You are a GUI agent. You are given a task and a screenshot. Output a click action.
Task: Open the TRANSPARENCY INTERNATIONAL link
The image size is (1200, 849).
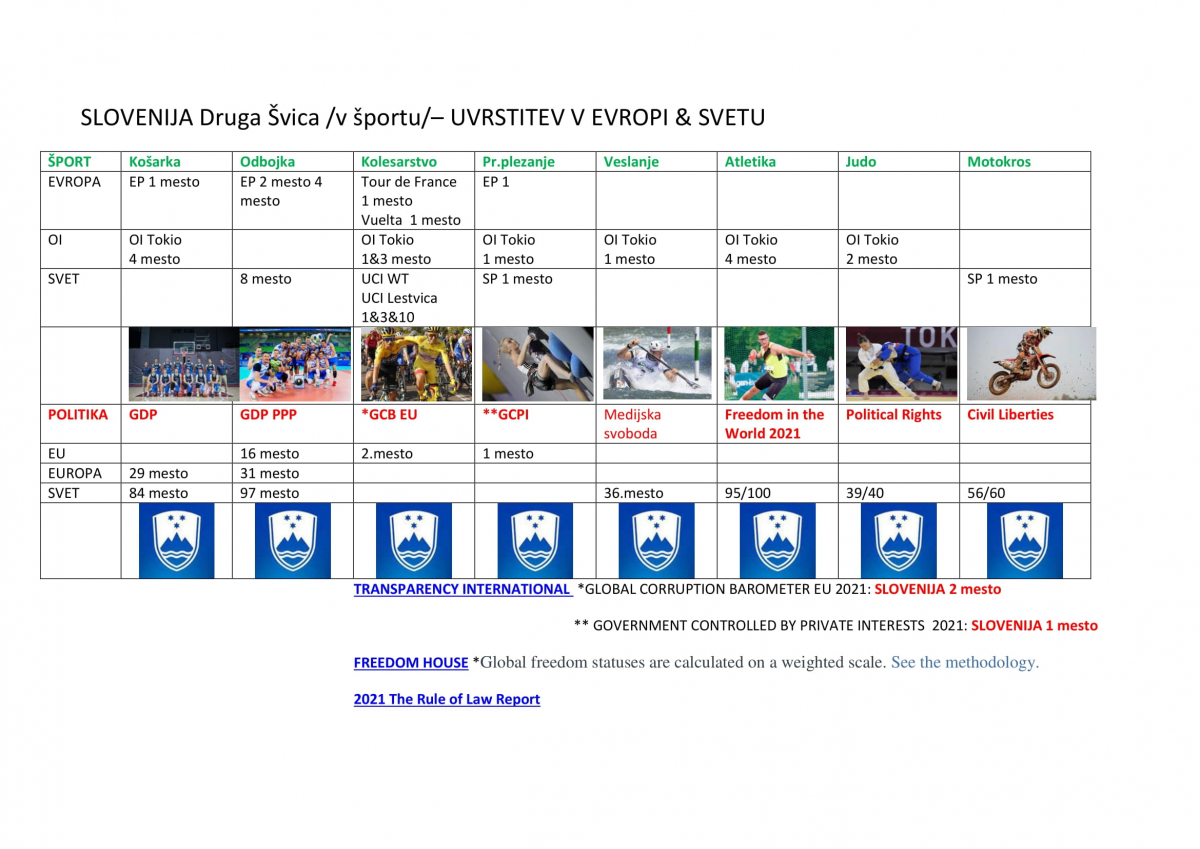(x=462, y=589)
